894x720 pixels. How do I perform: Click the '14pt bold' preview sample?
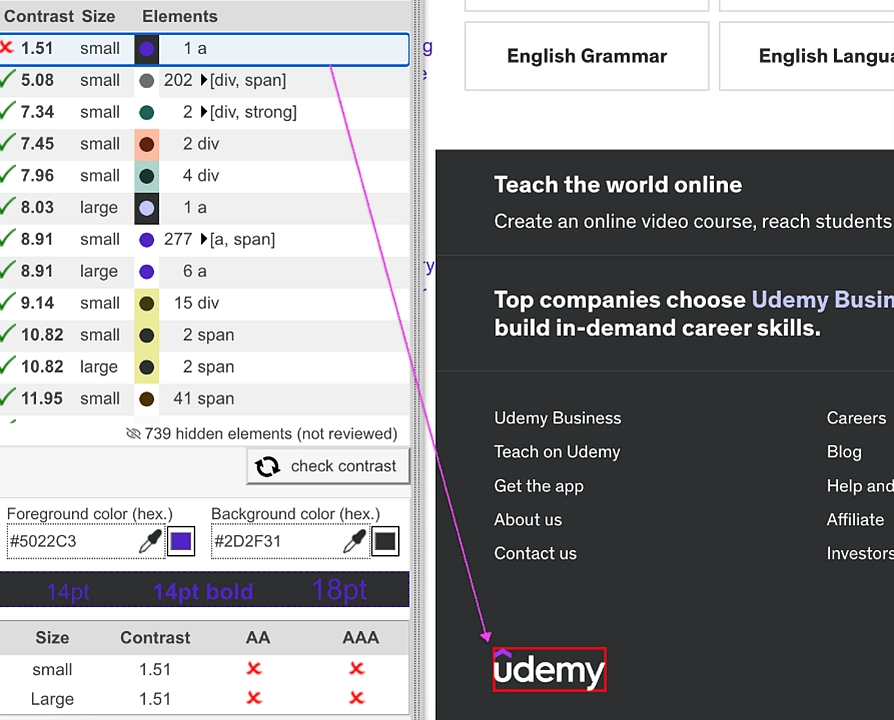coord(203,592)
